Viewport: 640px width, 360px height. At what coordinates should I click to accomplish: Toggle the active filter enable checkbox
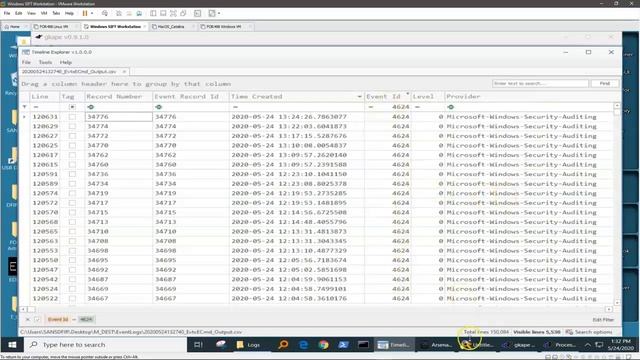(x=37, y=320)
